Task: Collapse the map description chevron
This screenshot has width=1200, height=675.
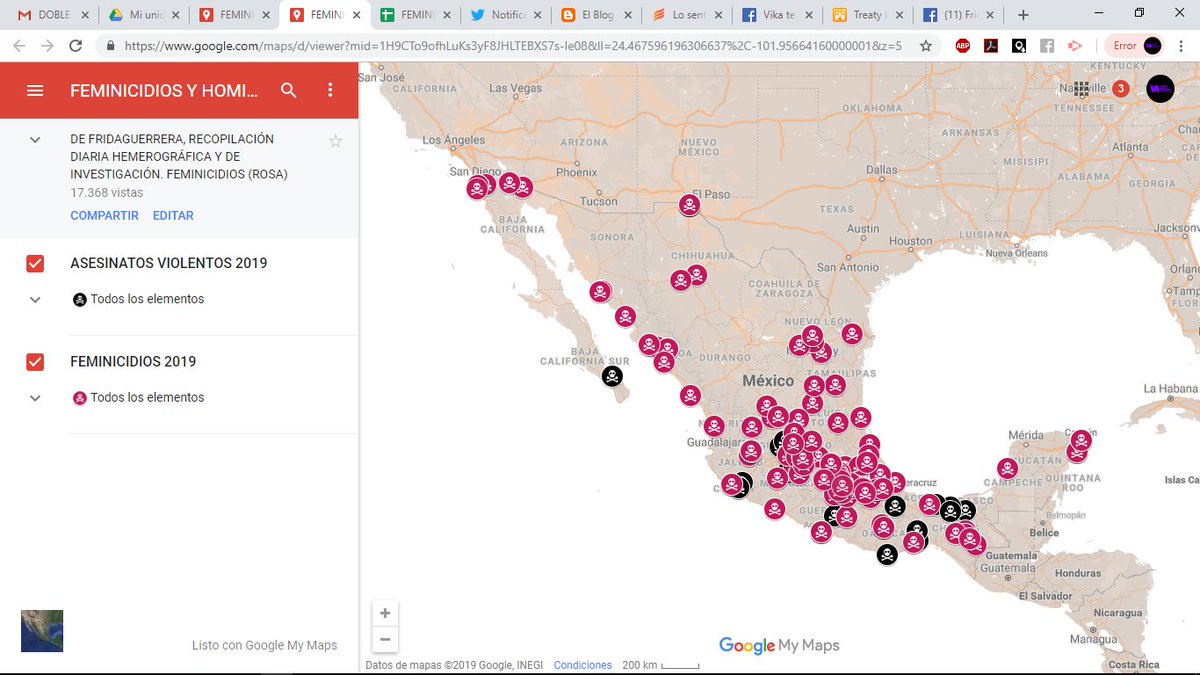Action: tap(35, 140)
